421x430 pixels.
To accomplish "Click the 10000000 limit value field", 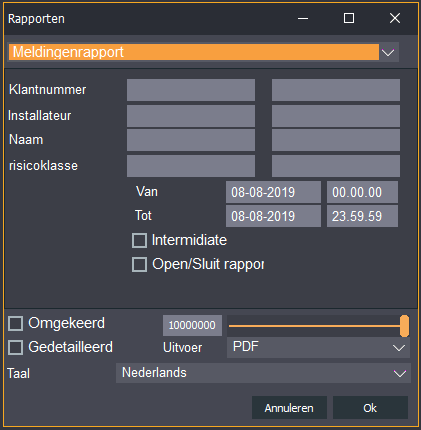I will [192, 325].
